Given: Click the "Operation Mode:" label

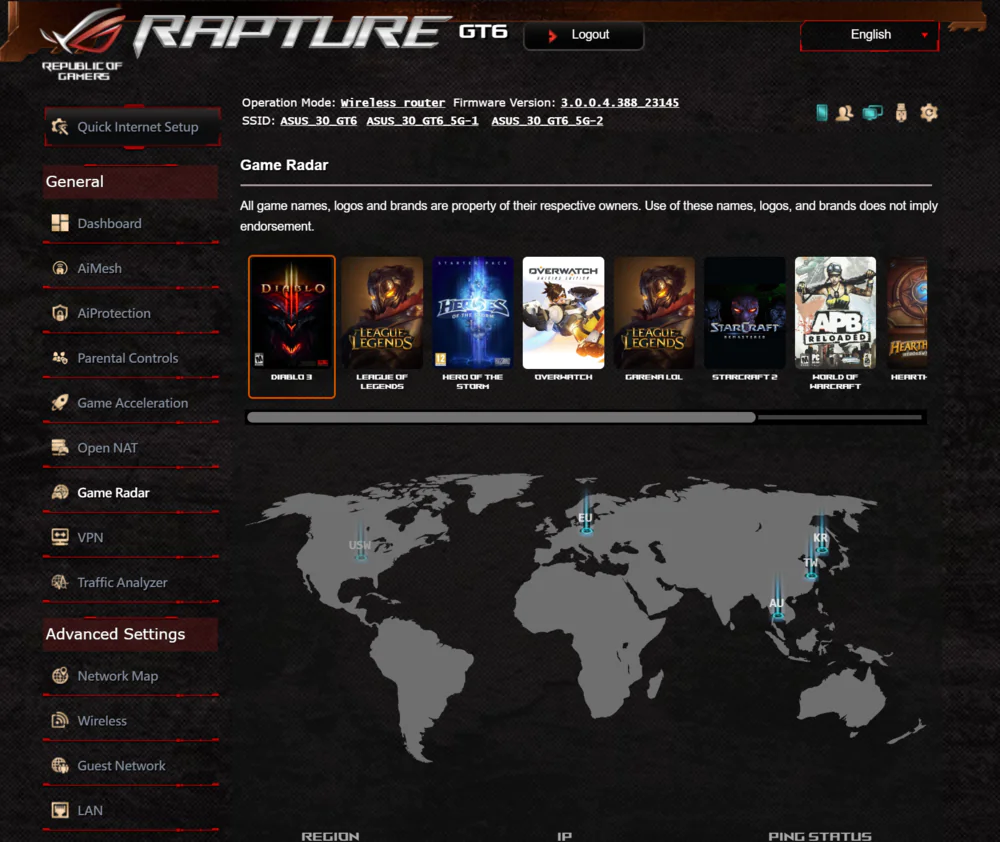Looking at the screenshot, I should tap(288, 103).
